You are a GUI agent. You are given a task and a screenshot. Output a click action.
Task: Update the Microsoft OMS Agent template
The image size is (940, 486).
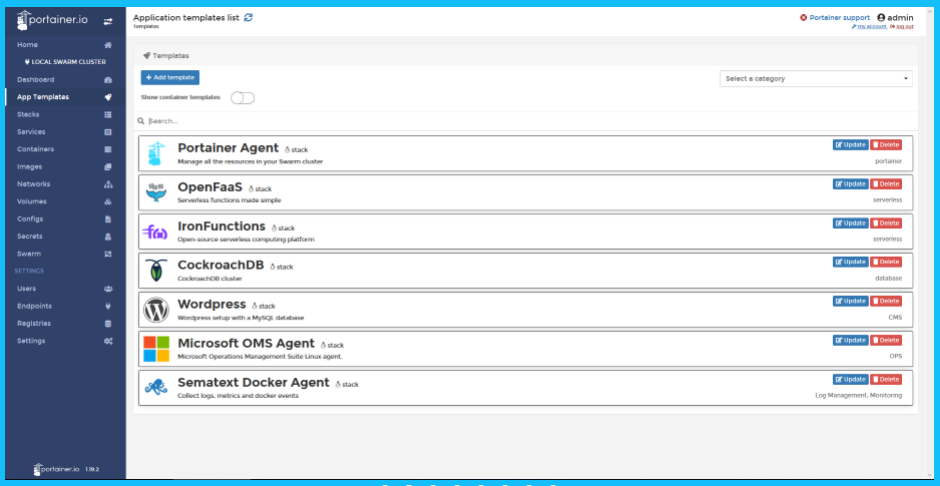[x=850, y=340]
